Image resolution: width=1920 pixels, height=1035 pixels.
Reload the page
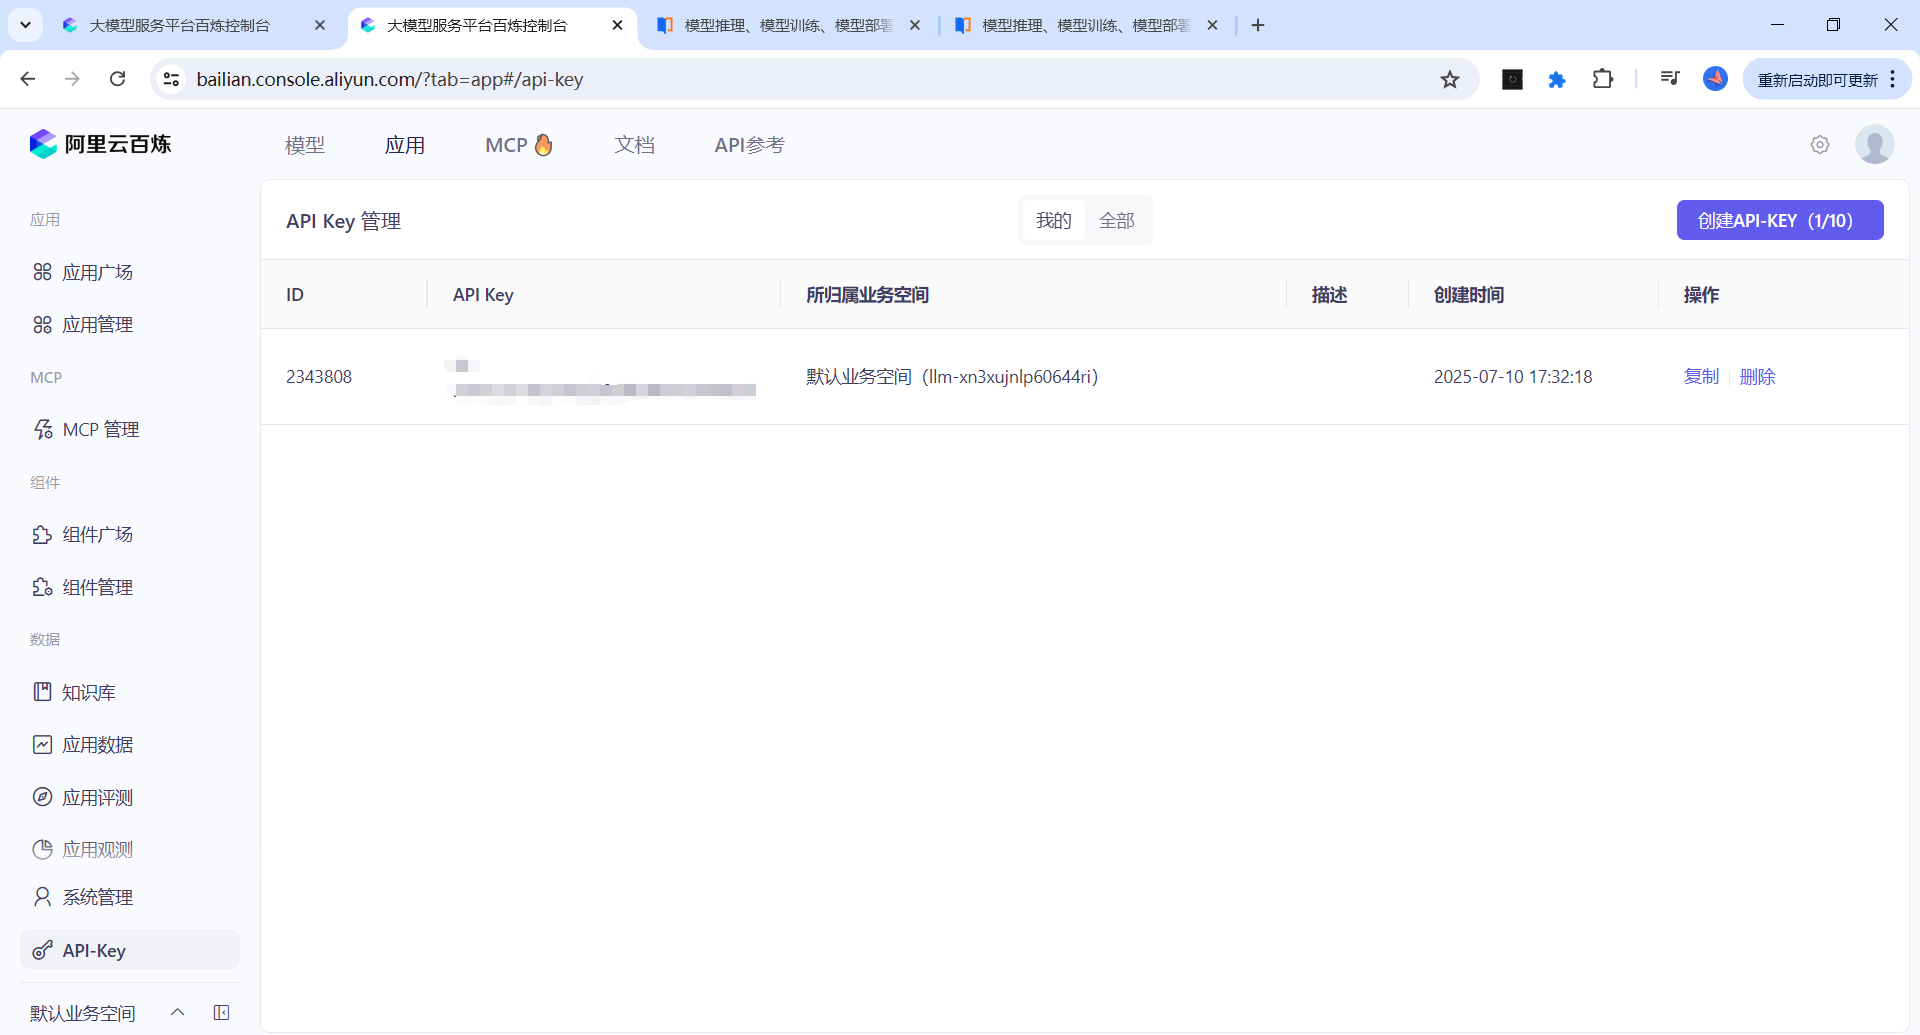pos(118,79)
